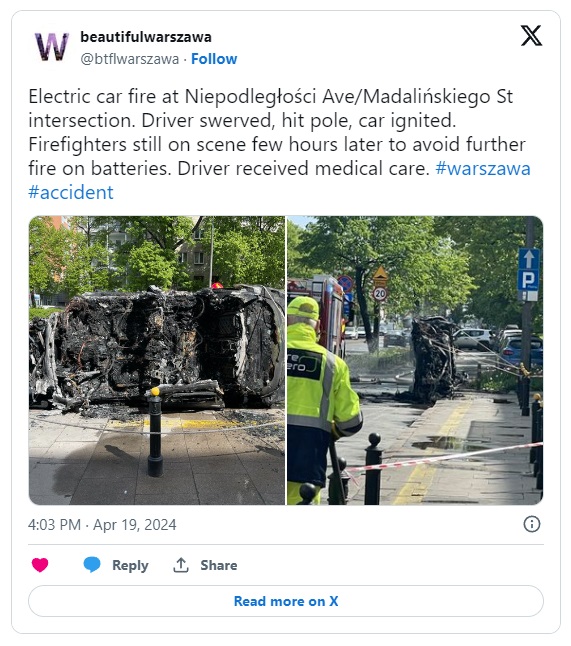
Task: Click the Reply text label
Action: coord(130,565)
